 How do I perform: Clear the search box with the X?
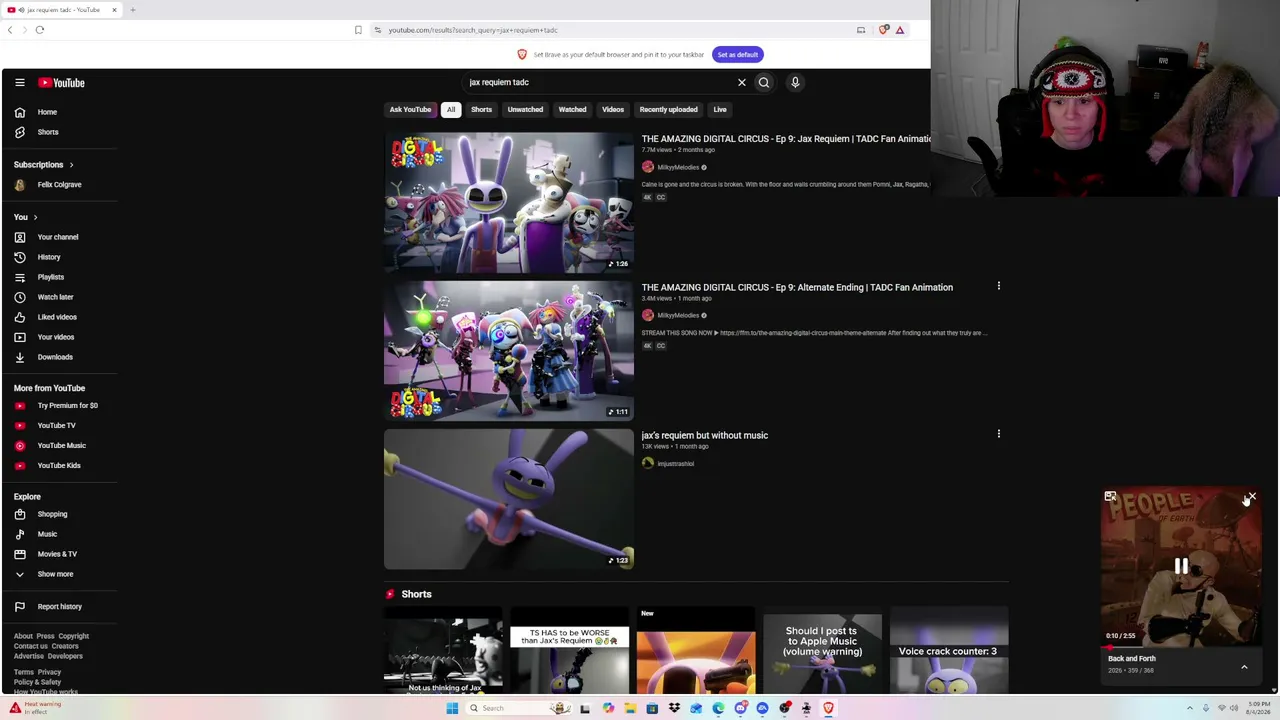[742, 82]
